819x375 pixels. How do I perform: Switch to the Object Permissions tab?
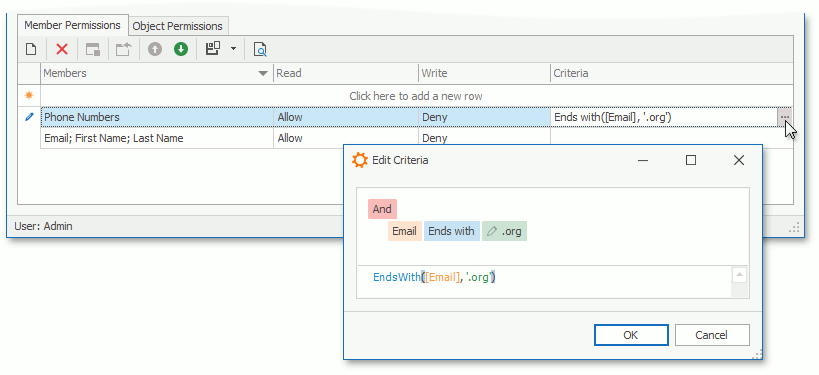[178, 26]
